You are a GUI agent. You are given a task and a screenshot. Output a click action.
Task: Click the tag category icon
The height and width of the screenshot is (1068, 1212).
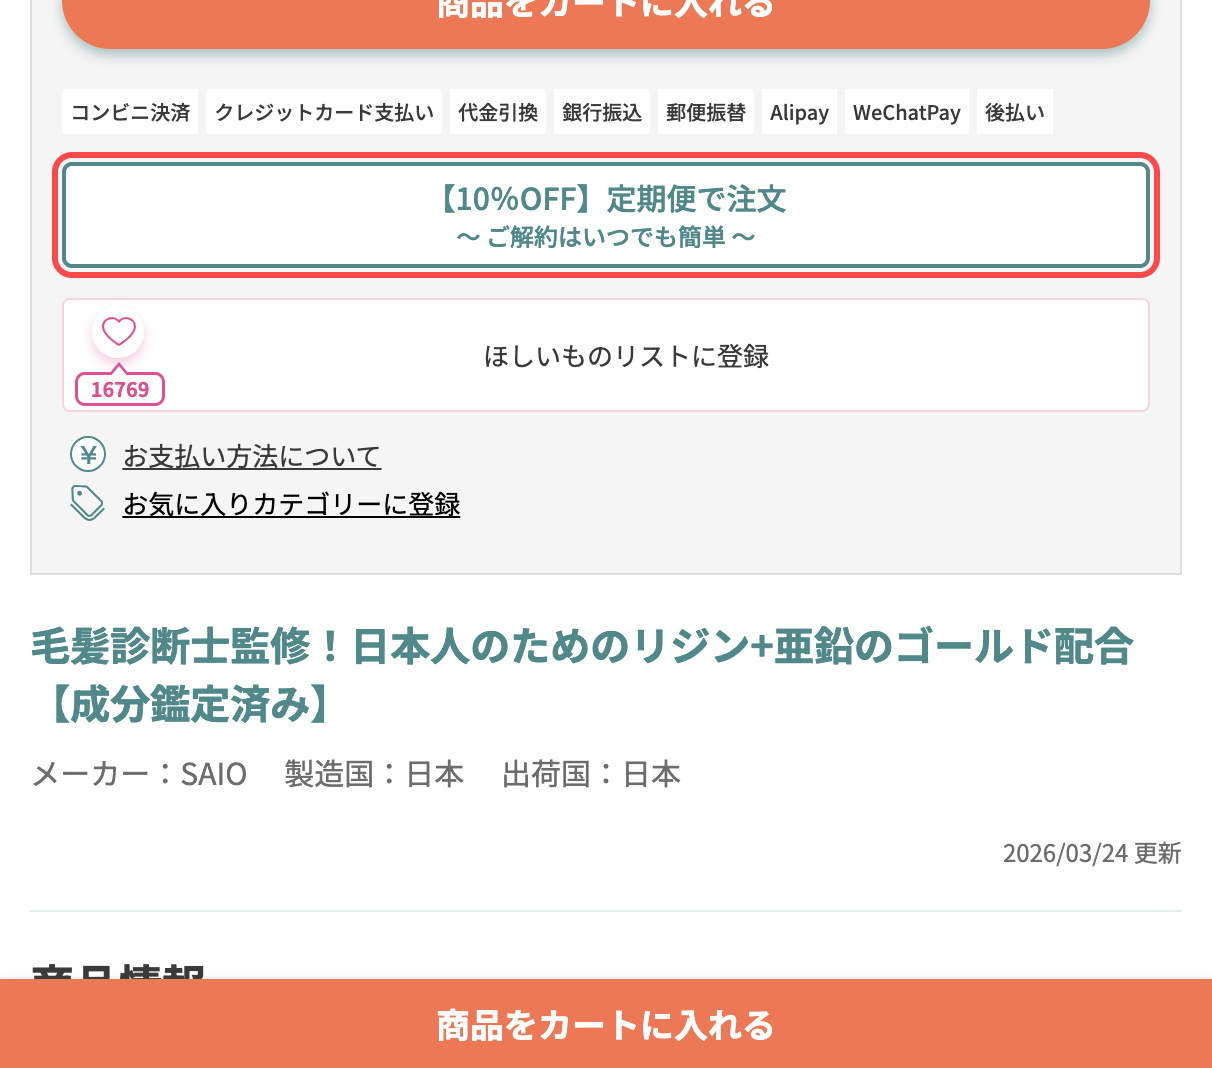(x=88, y=503)
